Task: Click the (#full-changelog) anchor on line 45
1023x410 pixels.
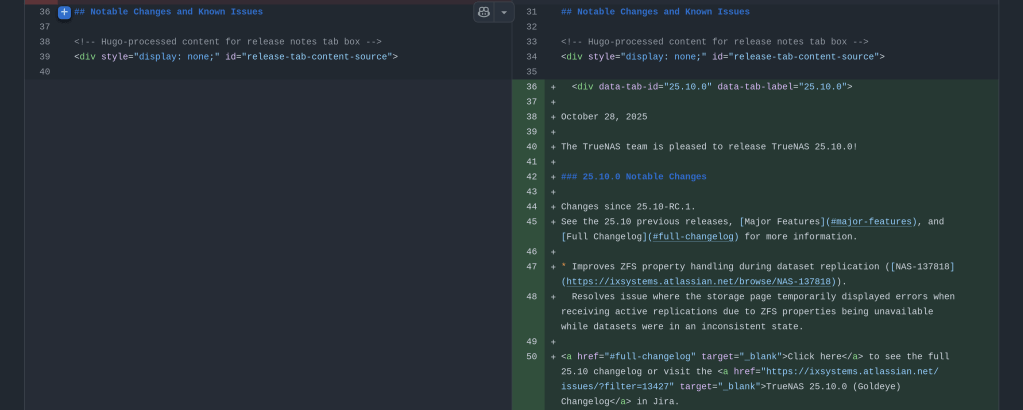Action: [693, 237]
